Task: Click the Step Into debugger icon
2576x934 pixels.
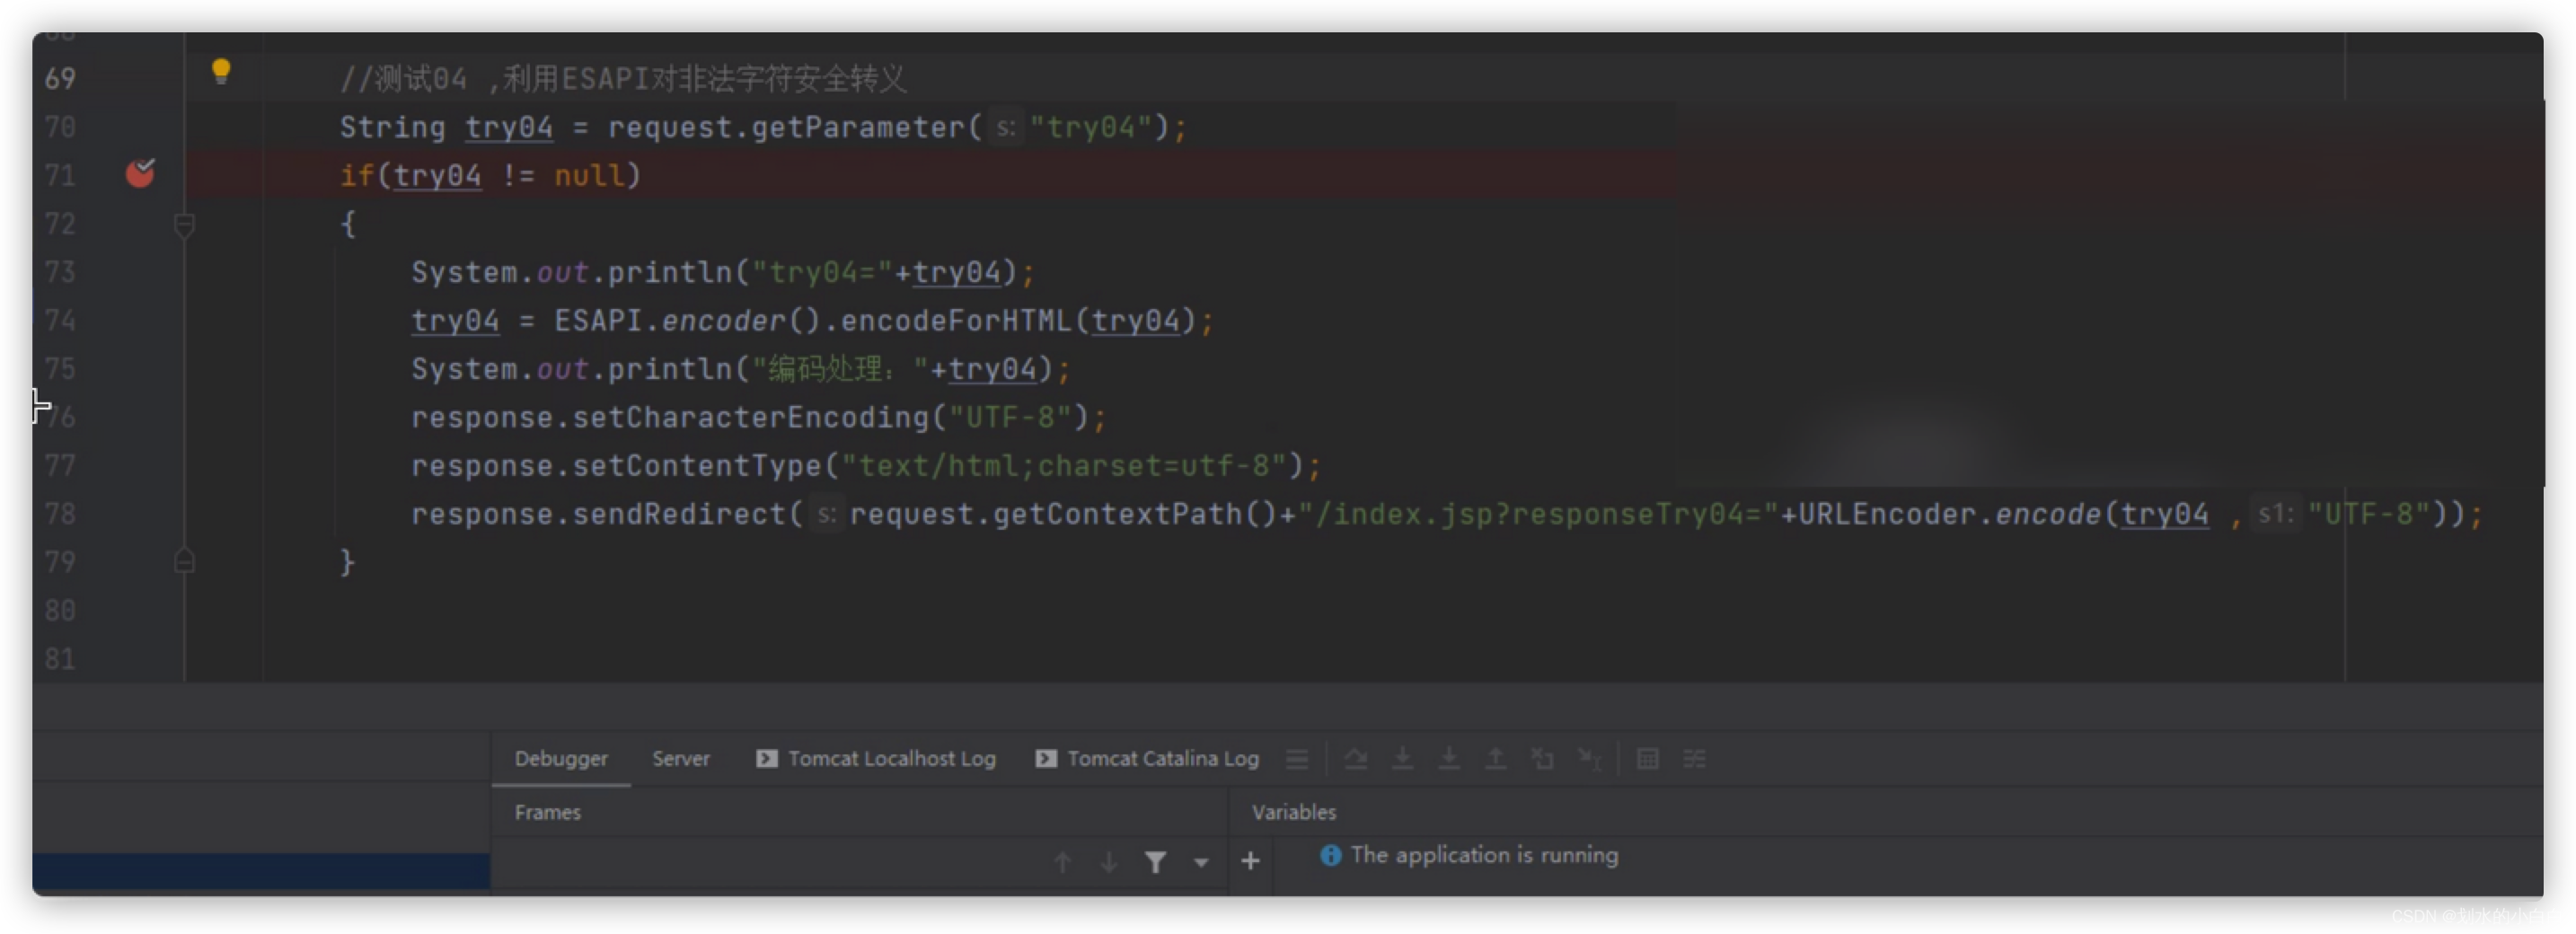Action: click(x=1402, y=759)
